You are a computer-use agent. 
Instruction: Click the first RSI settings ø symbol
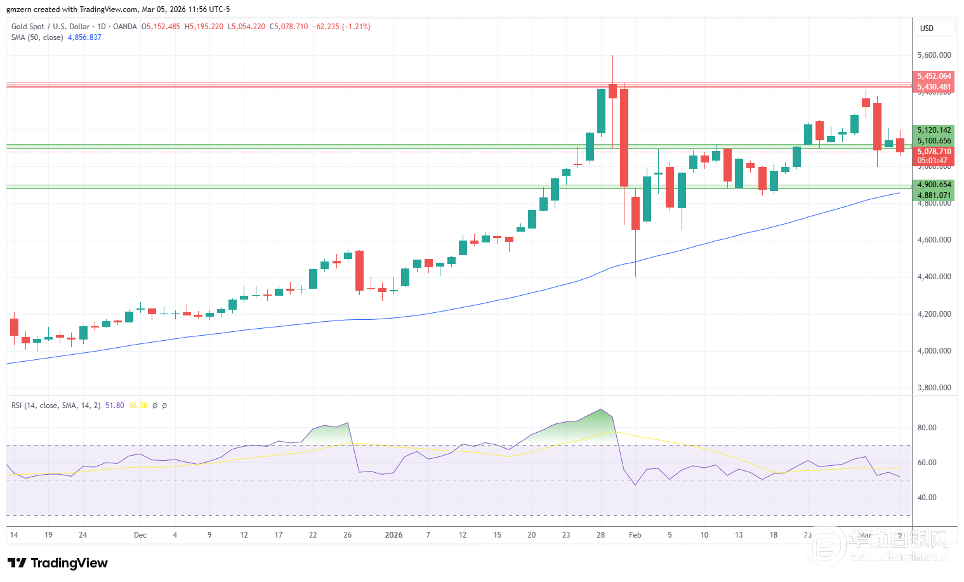pyautogui.click(x=155, y=405)
